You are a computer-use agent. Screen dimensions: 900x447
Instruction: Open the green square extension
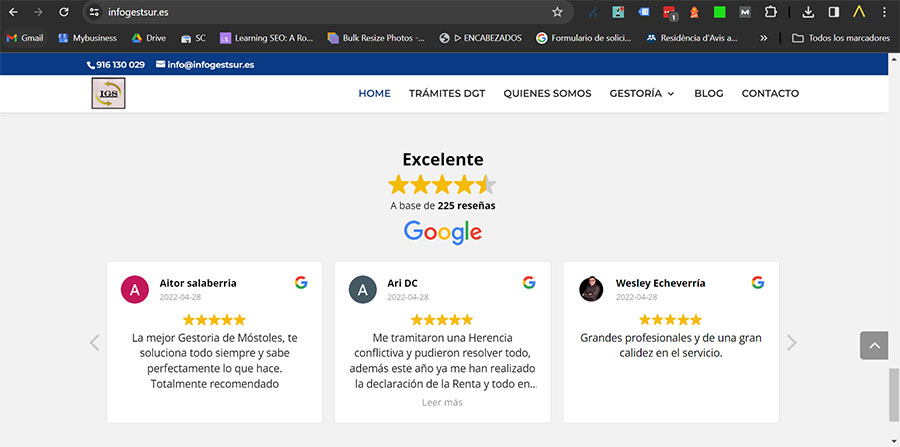pyautogui.click(x=719, y=12)
